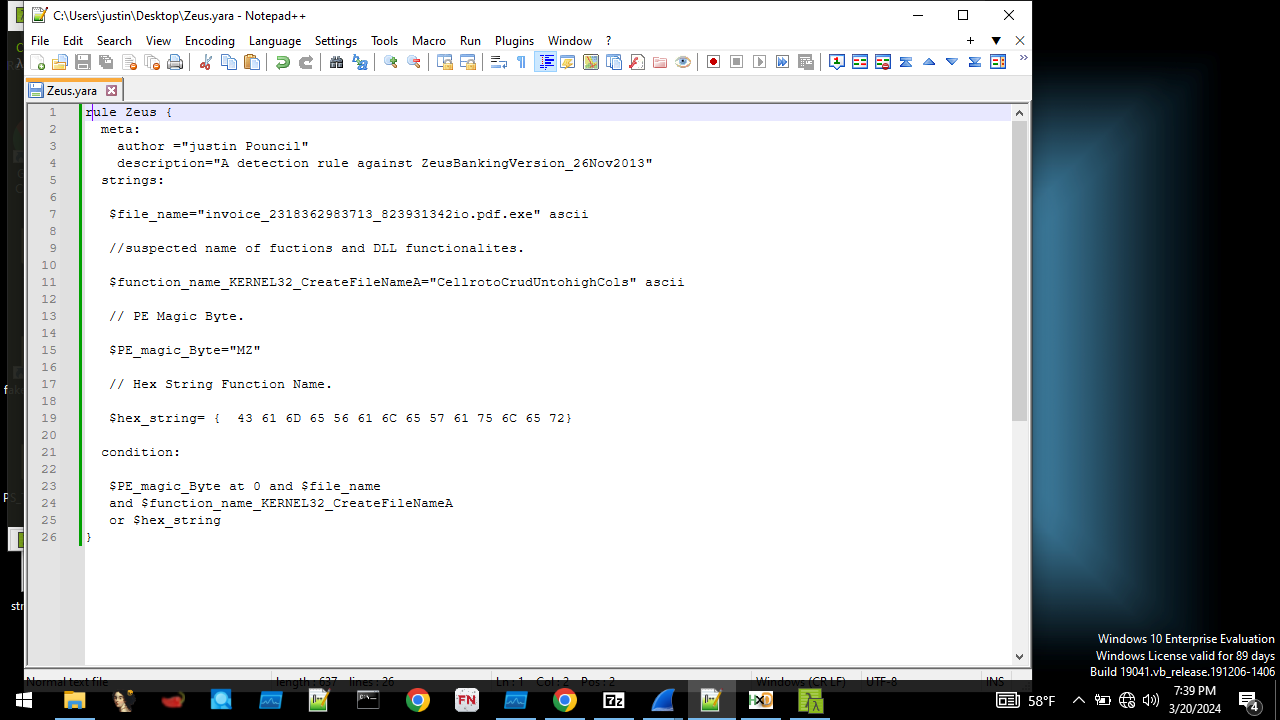
Task: Click the Redo toolbar icon
Action: pos(306,62)
